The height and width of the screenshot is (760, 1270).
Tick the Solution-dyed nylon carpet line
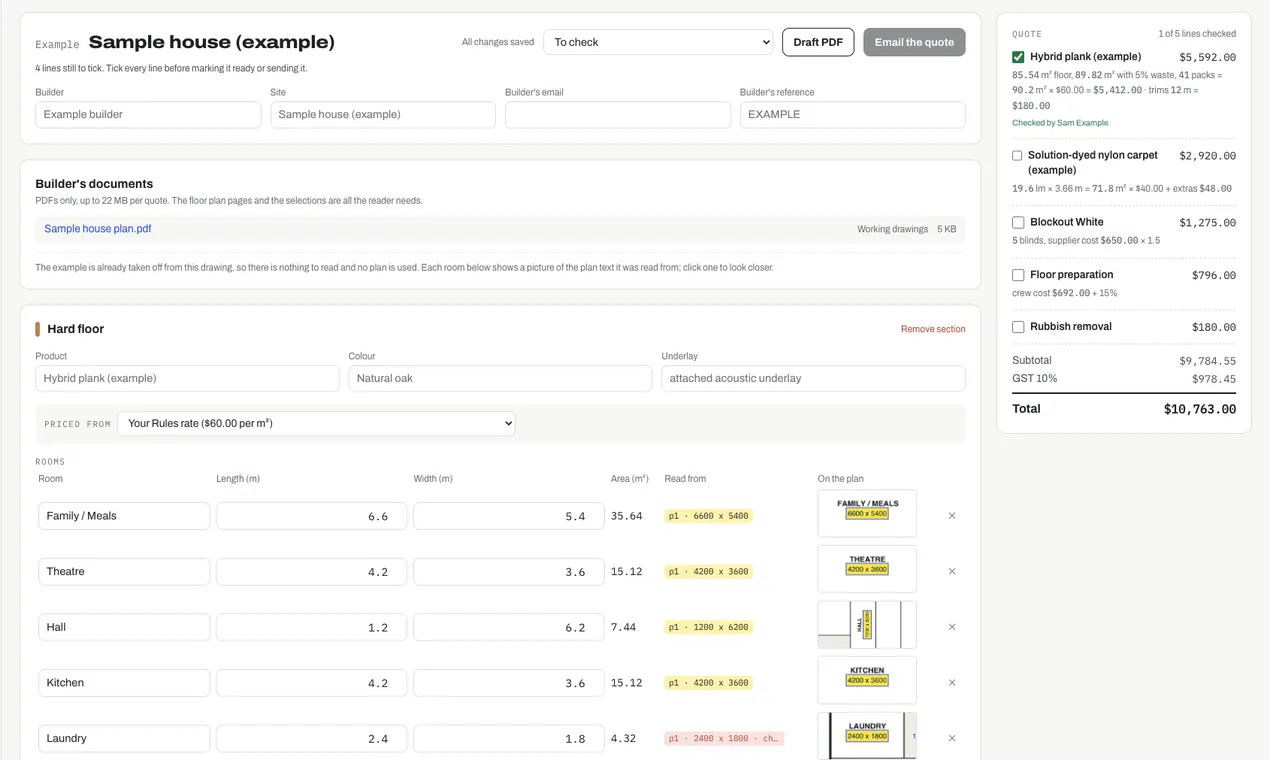[1017, 156]
